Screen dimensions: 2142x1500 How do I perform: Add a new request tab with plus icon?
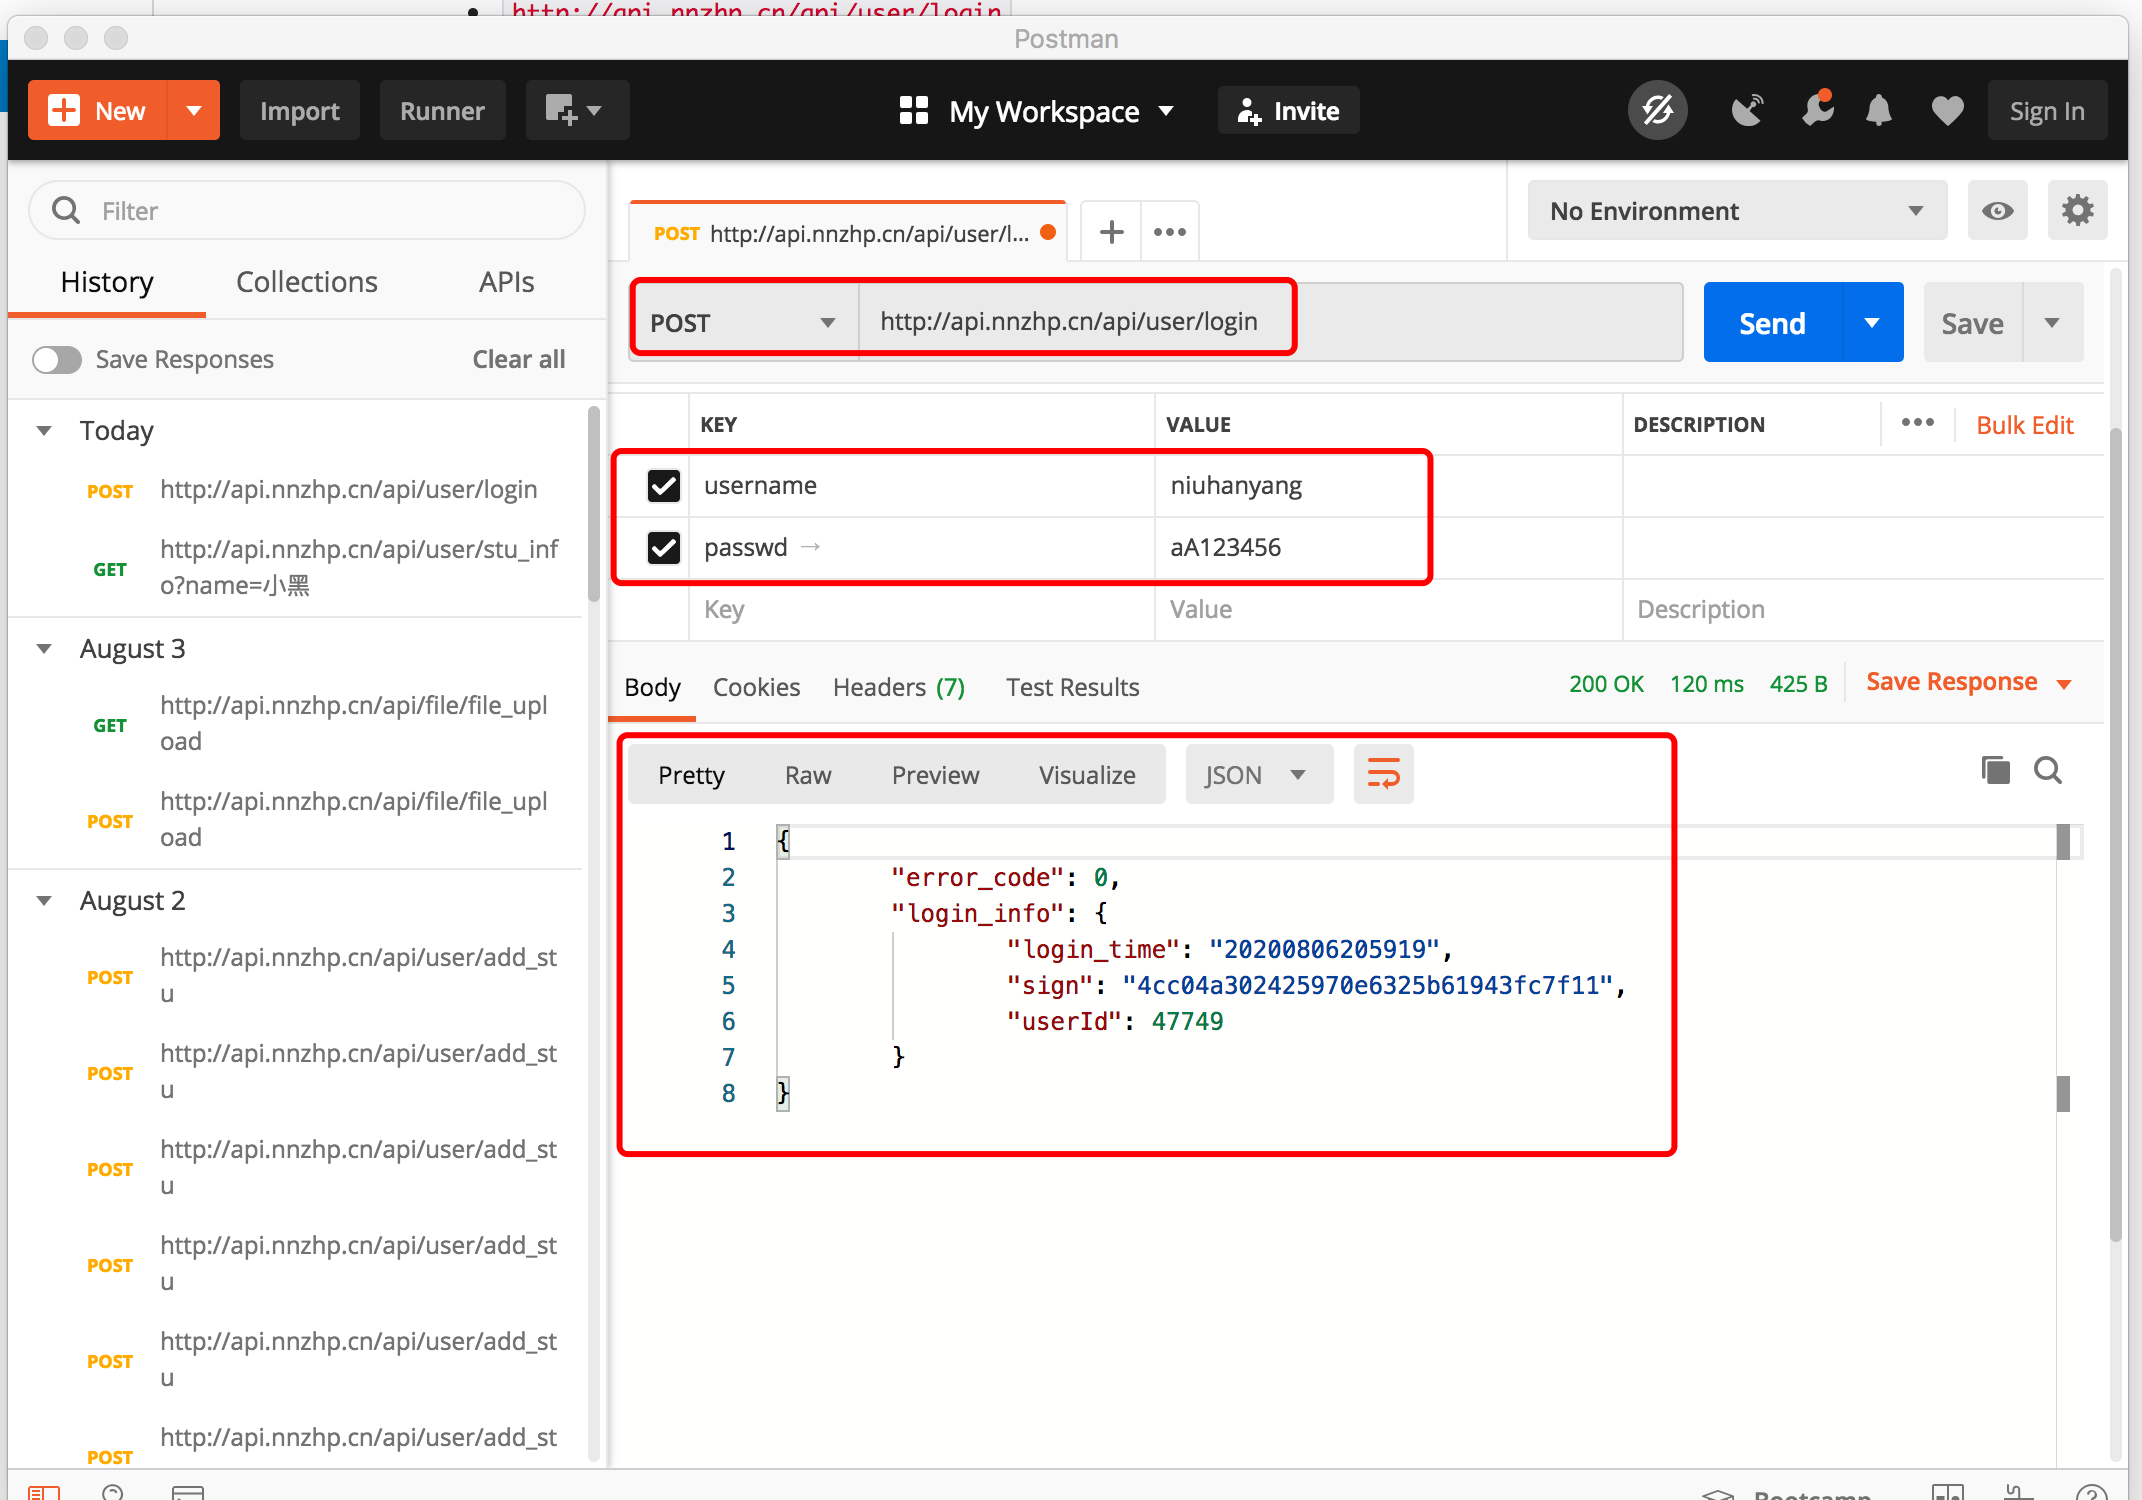pyautogui.click(x=1111, y=232)
